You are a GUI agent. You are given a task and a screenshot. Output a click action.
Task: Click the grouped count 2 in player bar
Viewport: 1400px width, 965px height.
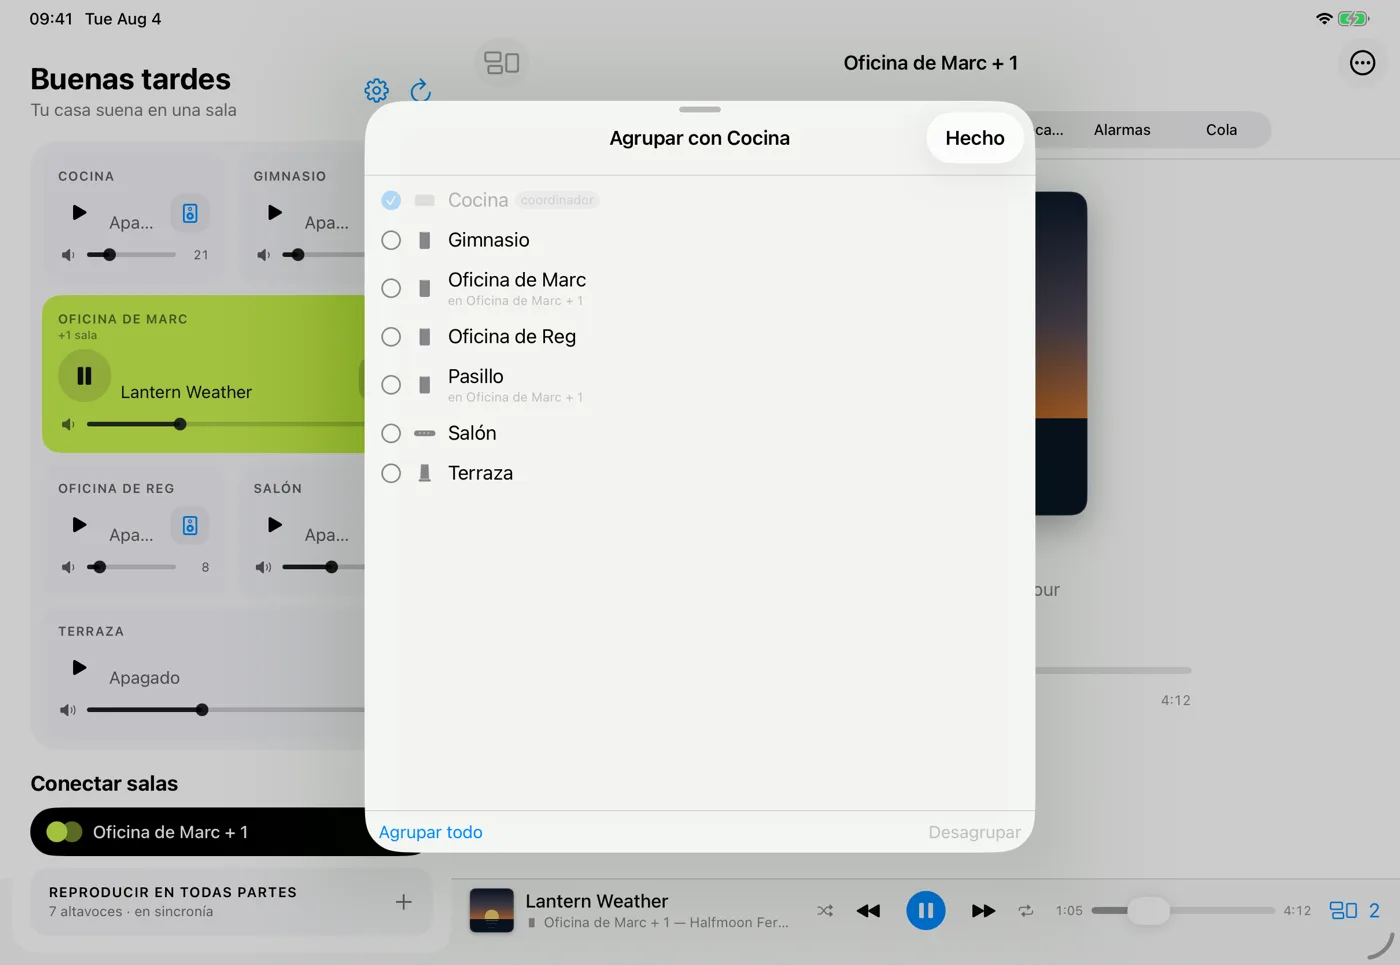click(x=1374, y=911)
